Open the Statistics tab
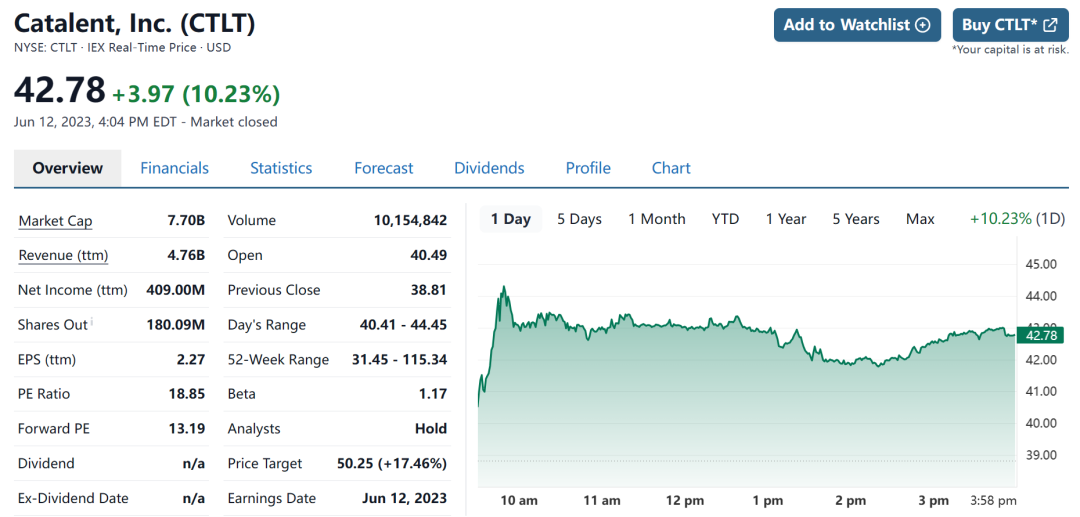The height and width of the screenshot is (517, 1080). point(281,168)
